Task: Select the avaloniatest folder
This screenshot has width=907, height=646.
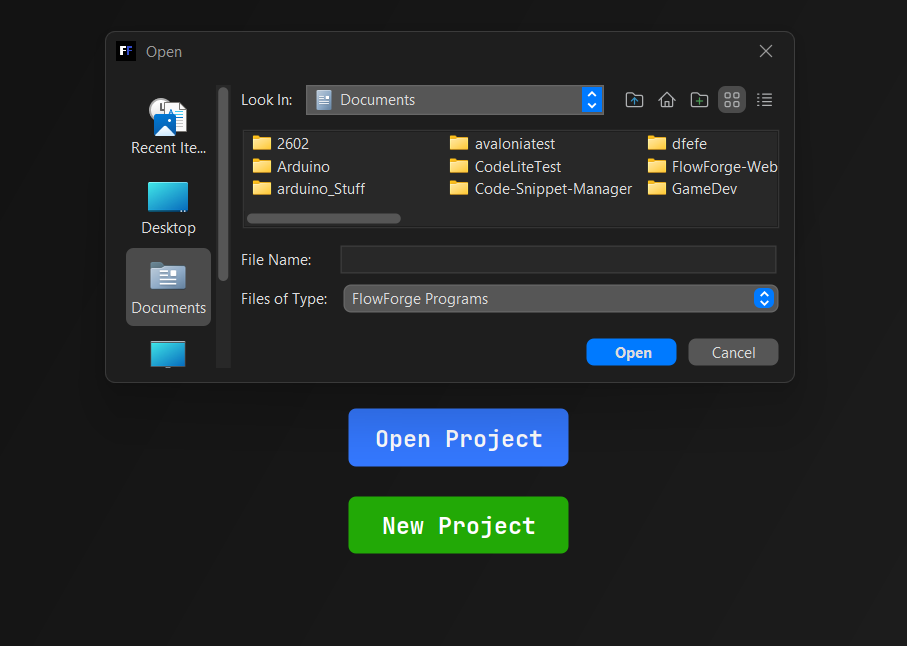Action: (502, 143)
